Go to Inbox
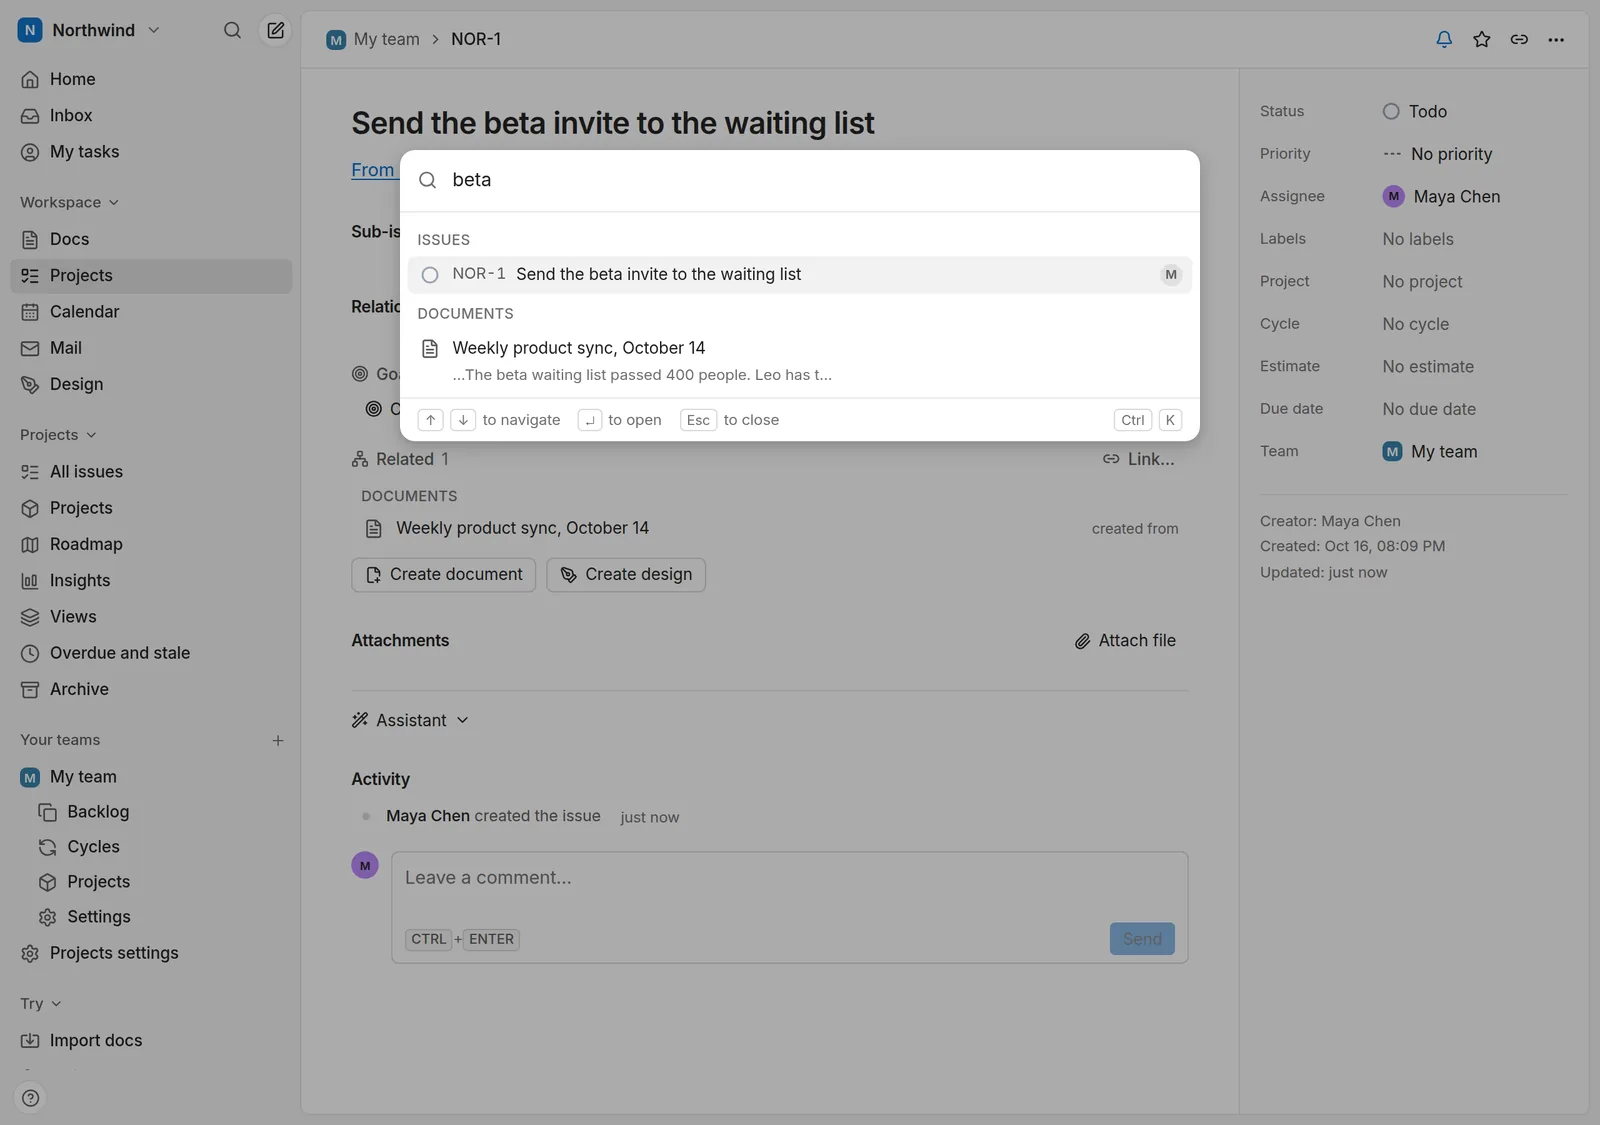Screen dimensions: 1600x1125 click(x=151, y=116)
